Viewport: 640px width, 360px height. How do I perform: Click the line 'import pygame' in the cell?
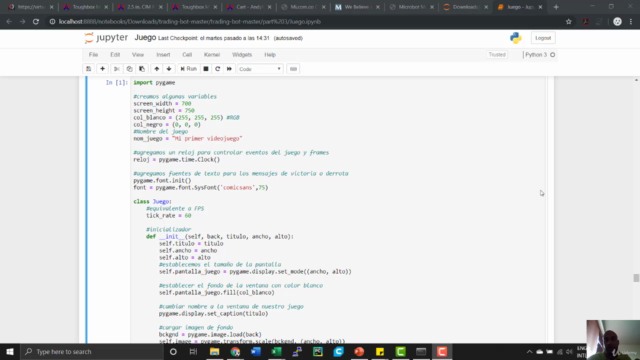(x=154, y=82)
